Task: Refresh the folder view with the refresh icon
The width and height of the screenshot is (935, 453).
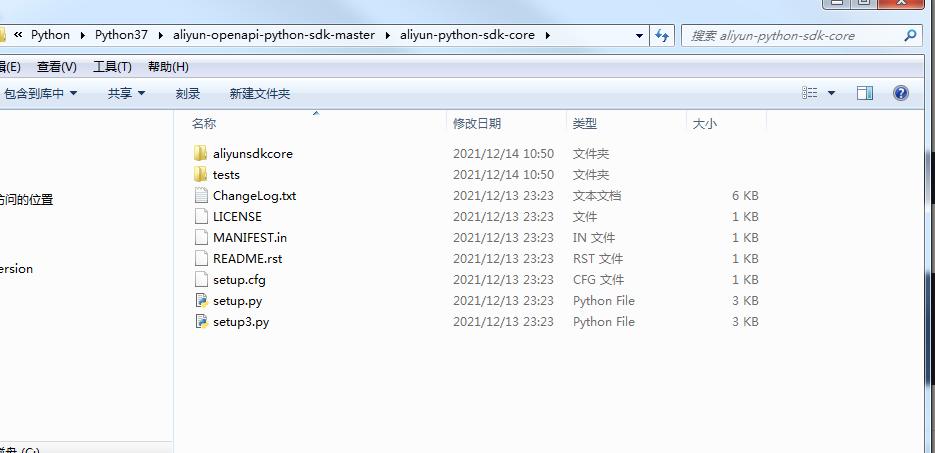Action: 661,35
